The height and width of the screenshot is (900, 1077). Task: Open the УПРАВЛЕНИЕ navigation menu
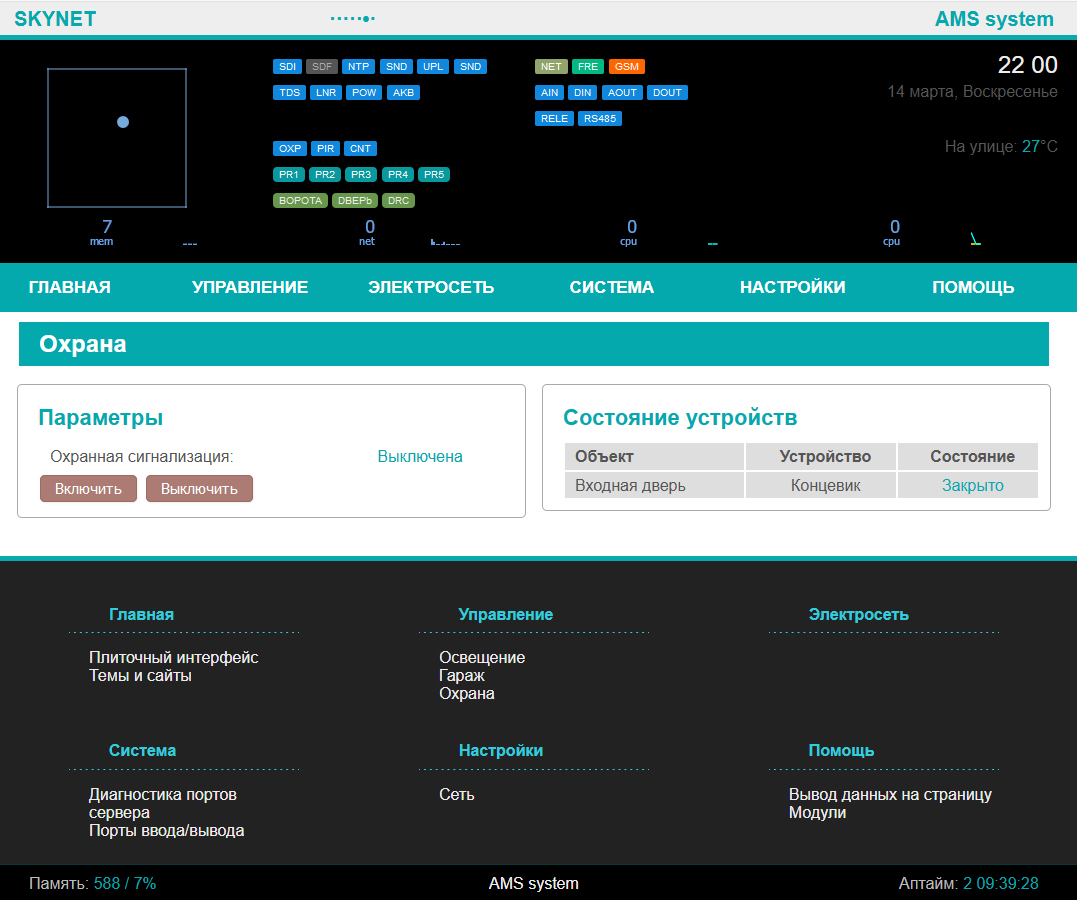[x=250, y=288]
